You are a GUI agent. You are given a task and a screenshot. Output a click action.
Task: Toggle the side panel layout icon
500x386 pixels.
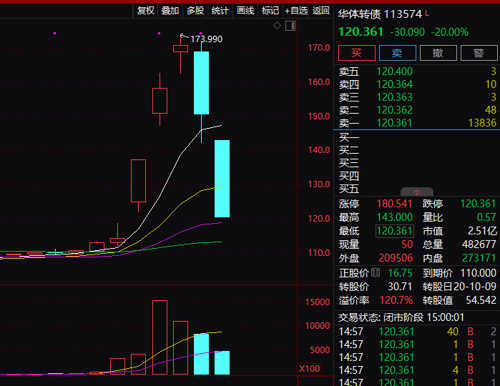[x=290, y=26]
